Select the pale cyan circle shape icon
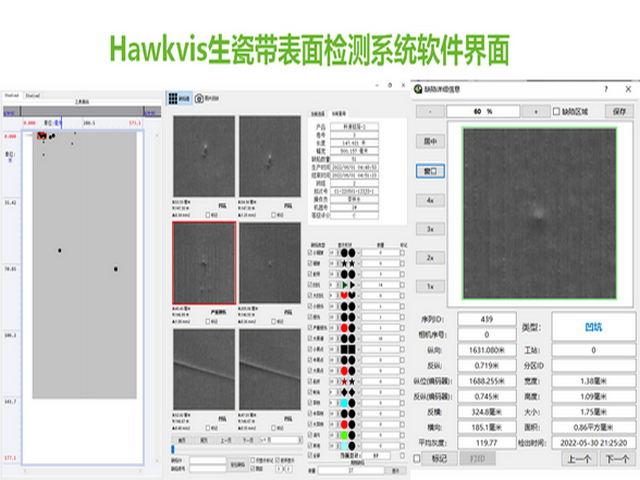This screenshot has width=640, height=480. click(344, 446)
